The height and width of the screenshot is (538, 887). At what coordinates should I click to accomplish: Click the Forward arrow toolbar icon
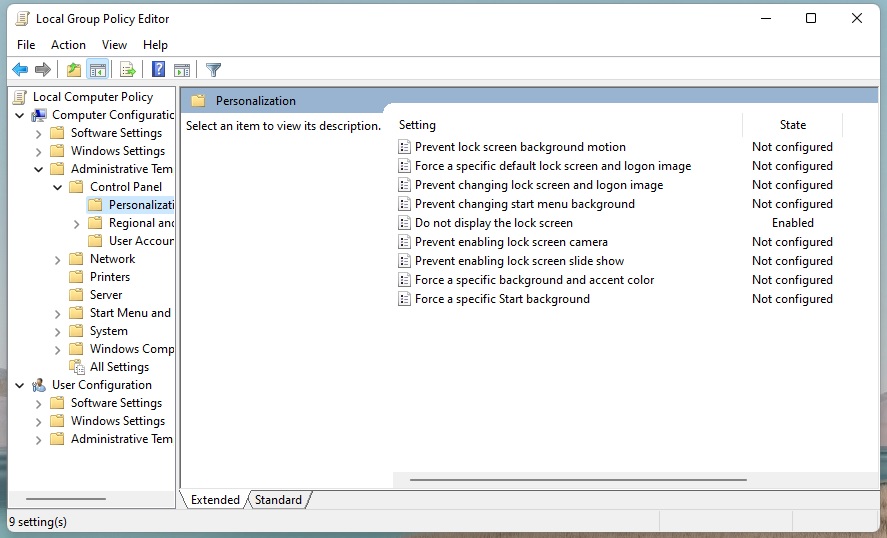tap(42, 70)
